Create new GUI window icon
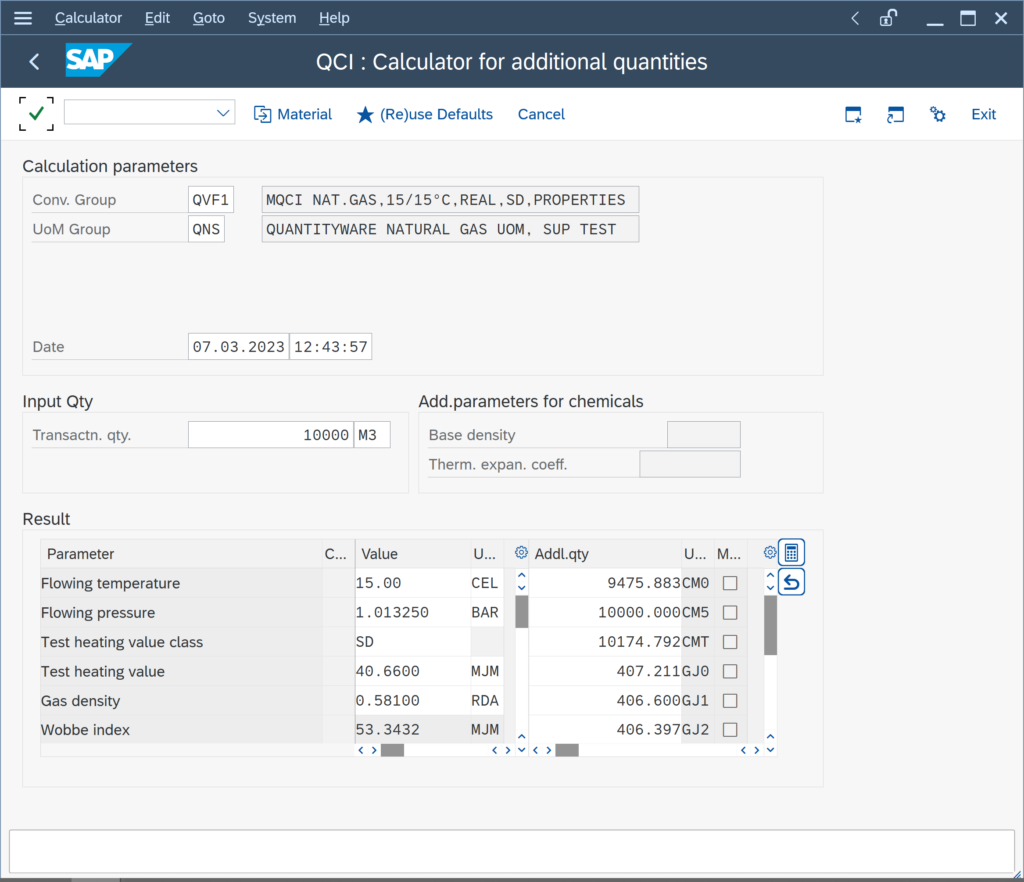 click(853, 114)
